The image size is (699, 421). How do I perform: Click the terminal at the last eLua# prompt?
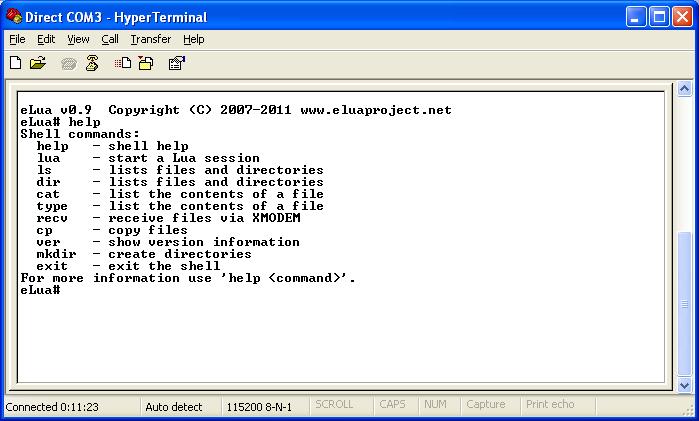coord(66,290)
